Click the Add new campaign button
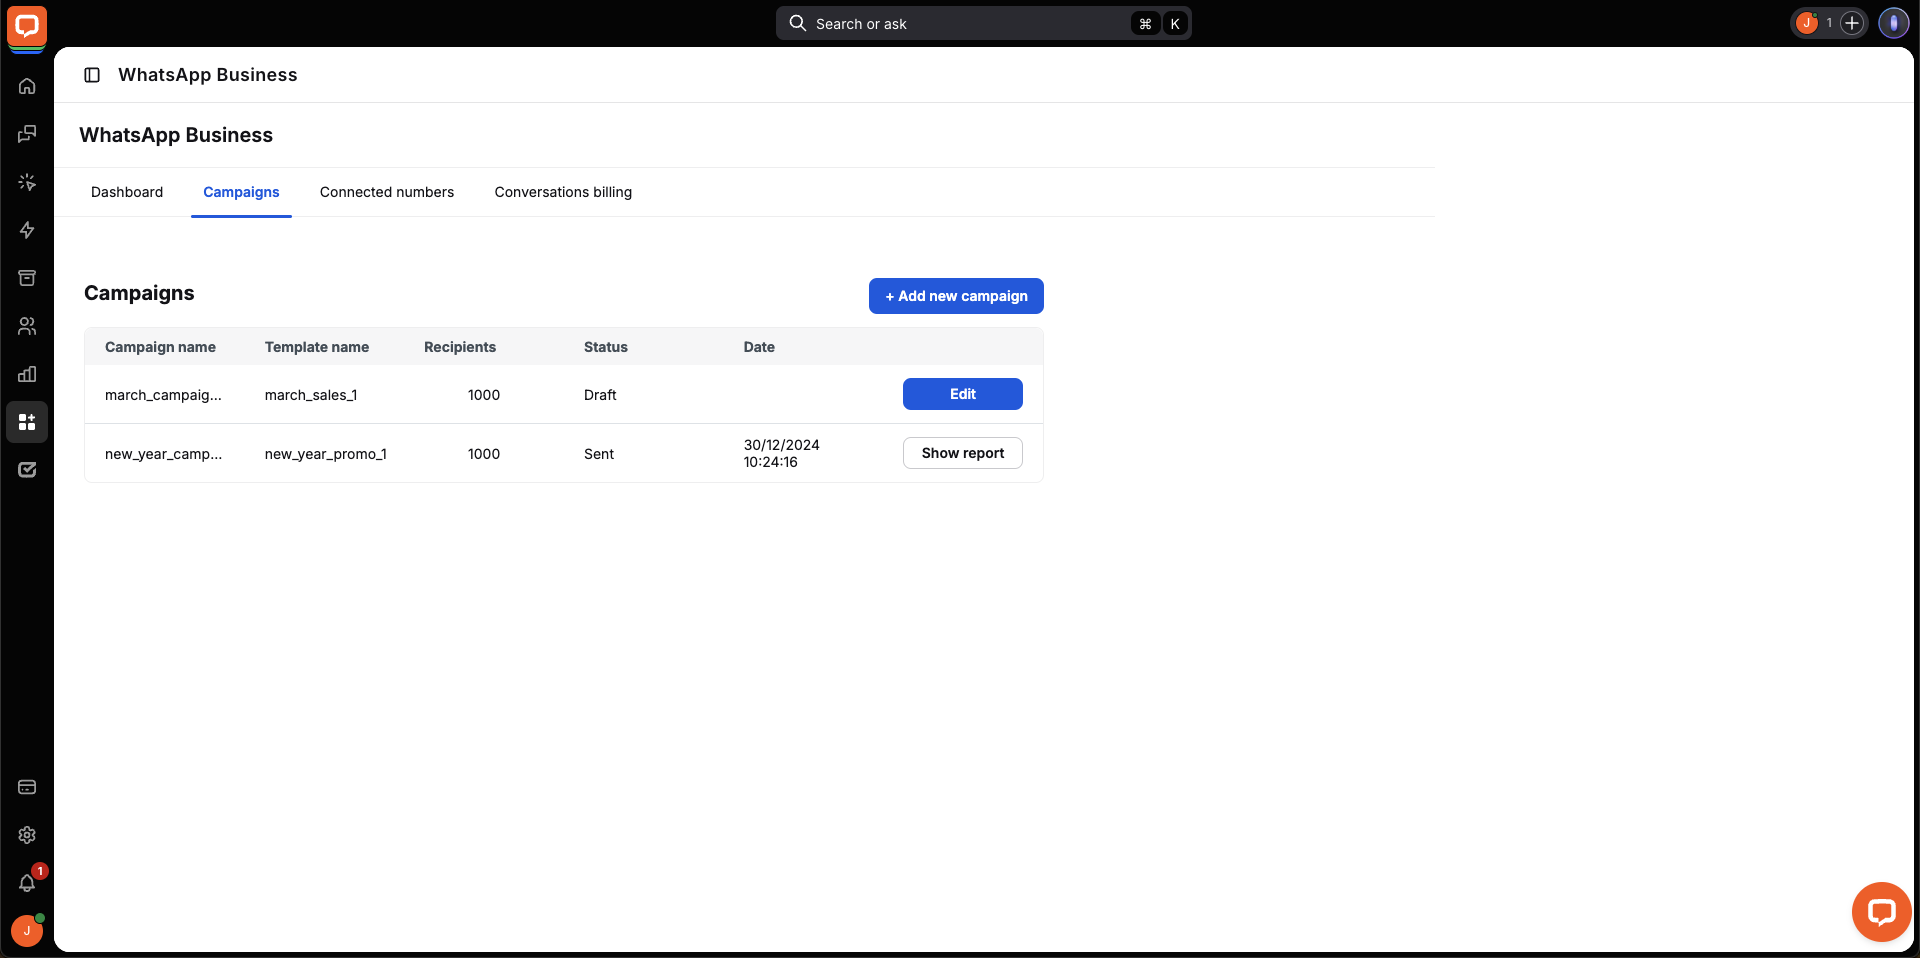1920x958 pixels. pos(956,296)
